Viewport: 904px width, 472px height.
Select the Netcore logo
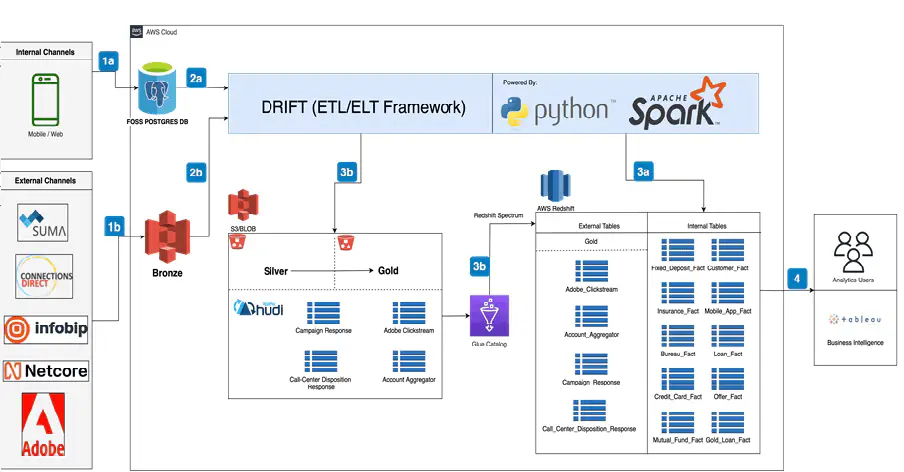click(x=46, y=371)
